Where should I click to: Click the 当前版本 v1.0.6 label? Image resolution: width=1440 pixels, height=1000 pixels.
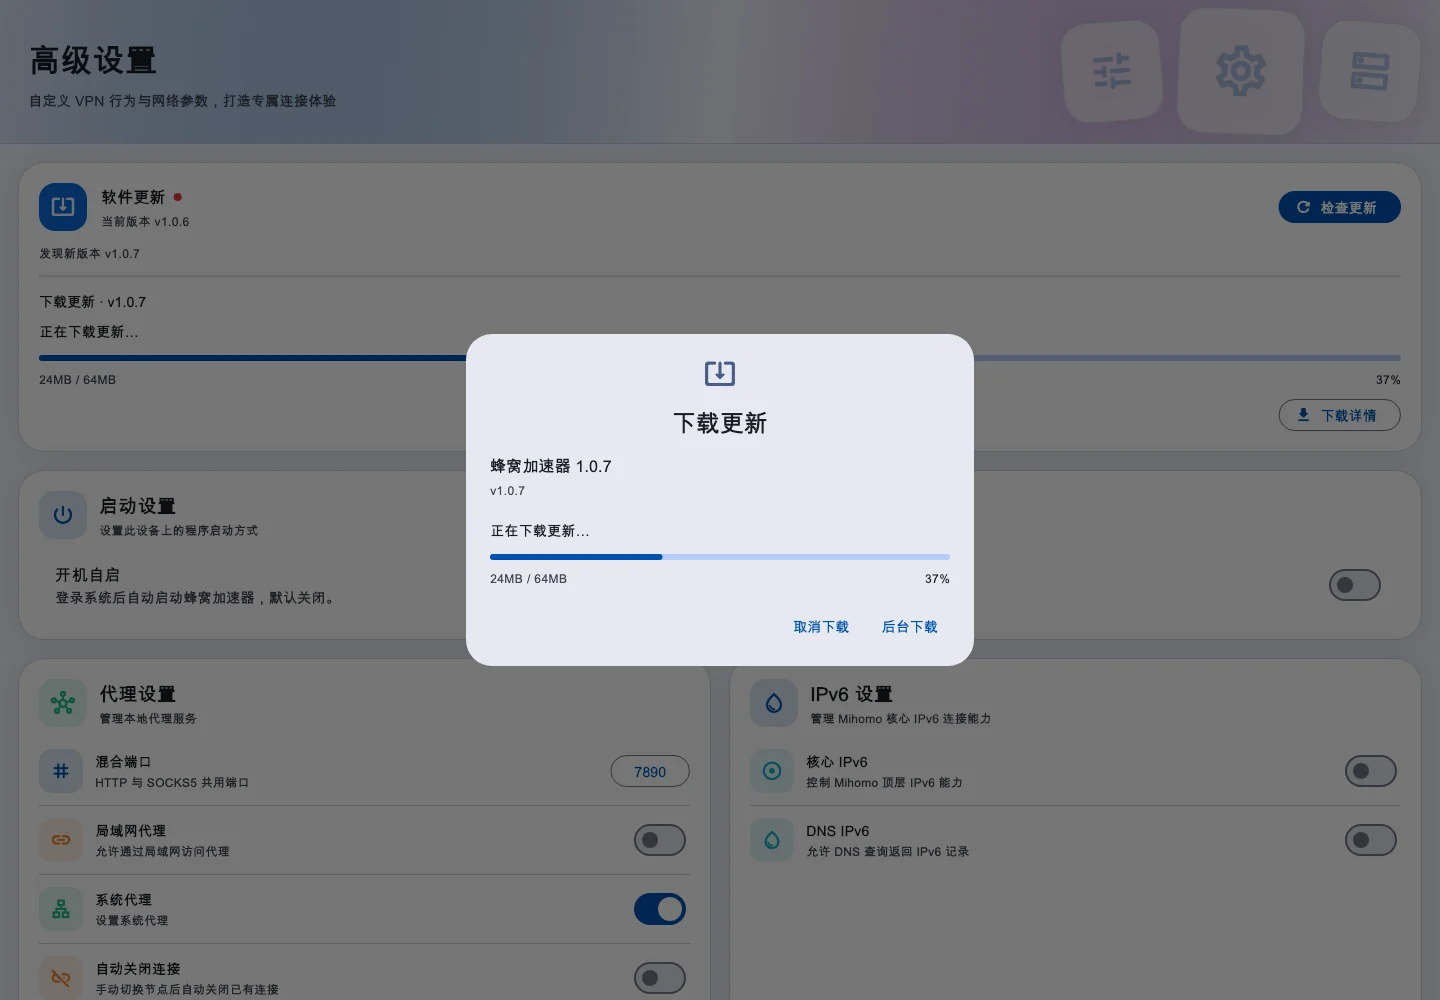click(145, 222)
